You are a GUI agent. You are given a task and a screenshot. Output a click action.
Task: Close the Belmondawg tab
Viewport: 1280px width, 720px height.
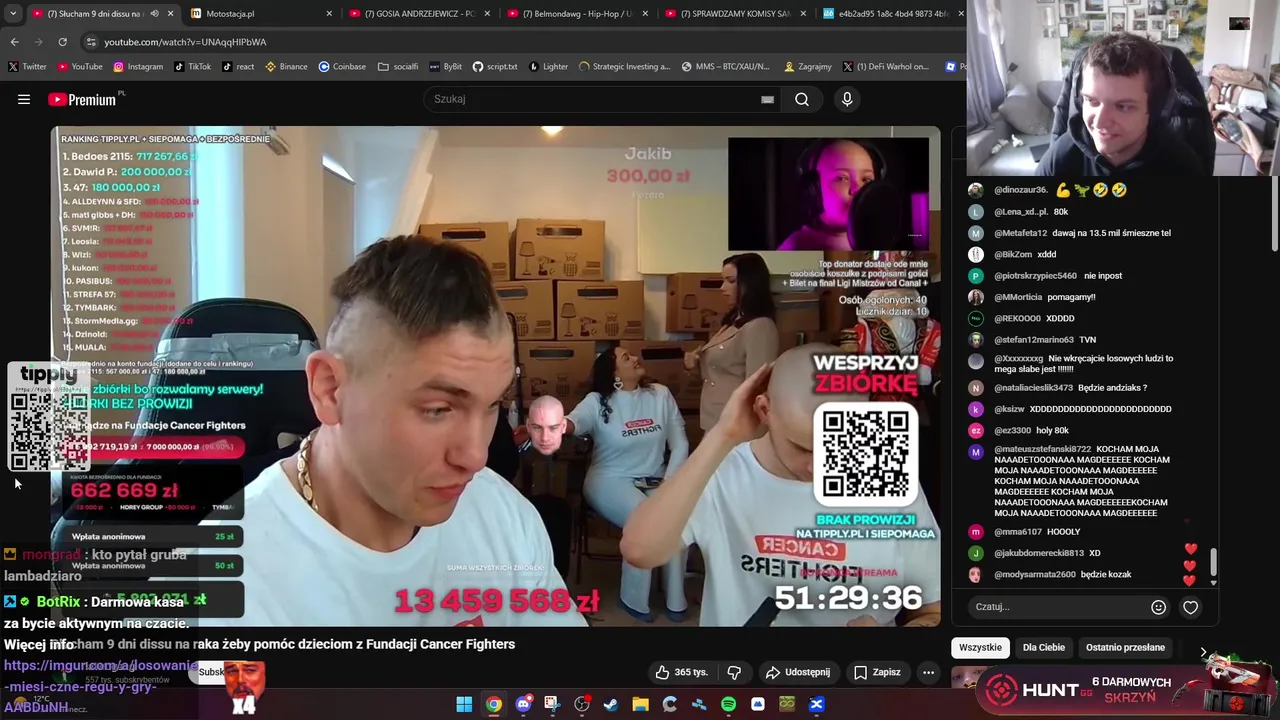tap(645, 14)
